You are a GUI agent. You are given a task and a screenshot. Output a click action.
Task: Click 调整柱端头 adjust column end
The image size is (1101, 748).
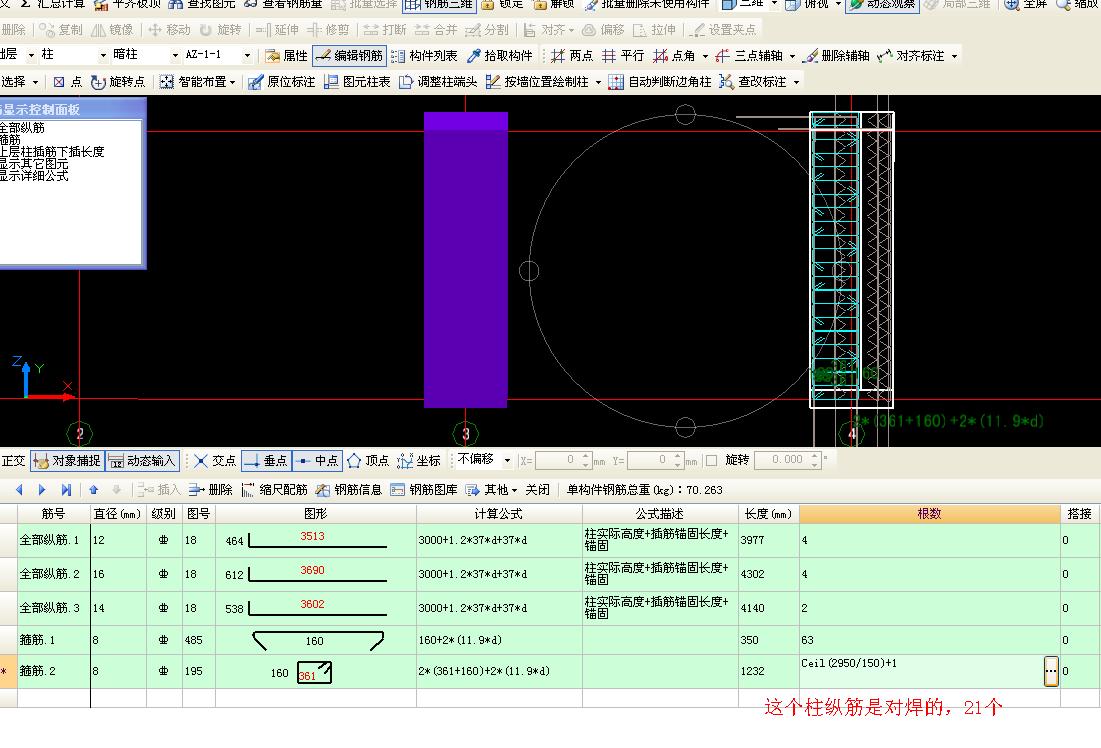point(438,82)
